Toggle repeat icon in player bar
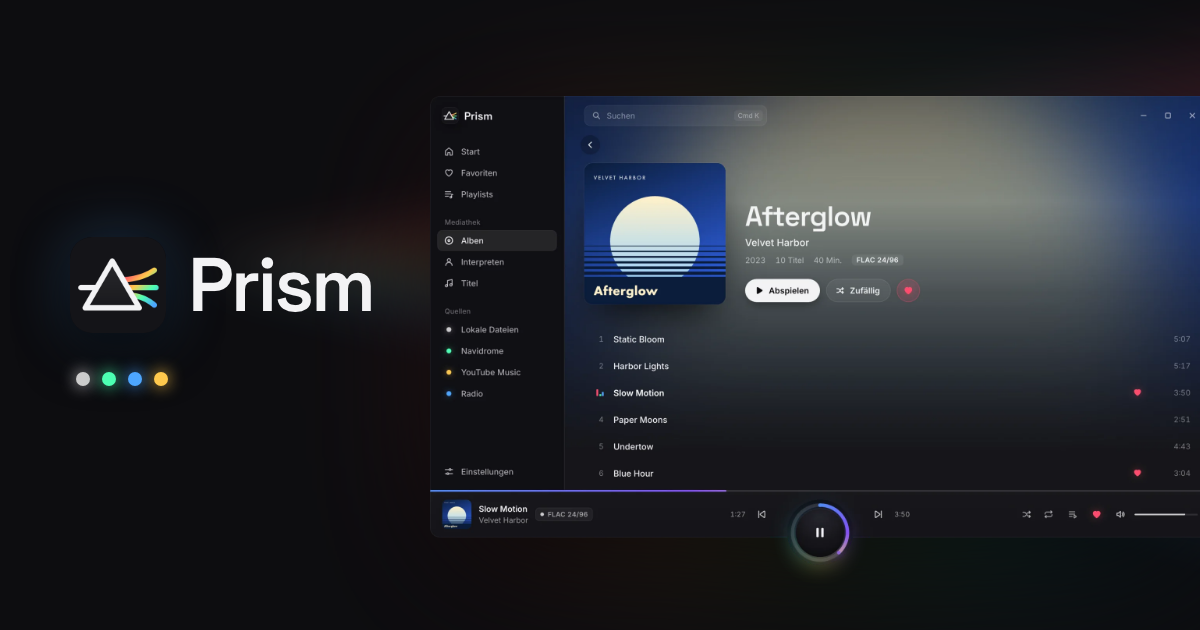 click(x=1049, y=514)
